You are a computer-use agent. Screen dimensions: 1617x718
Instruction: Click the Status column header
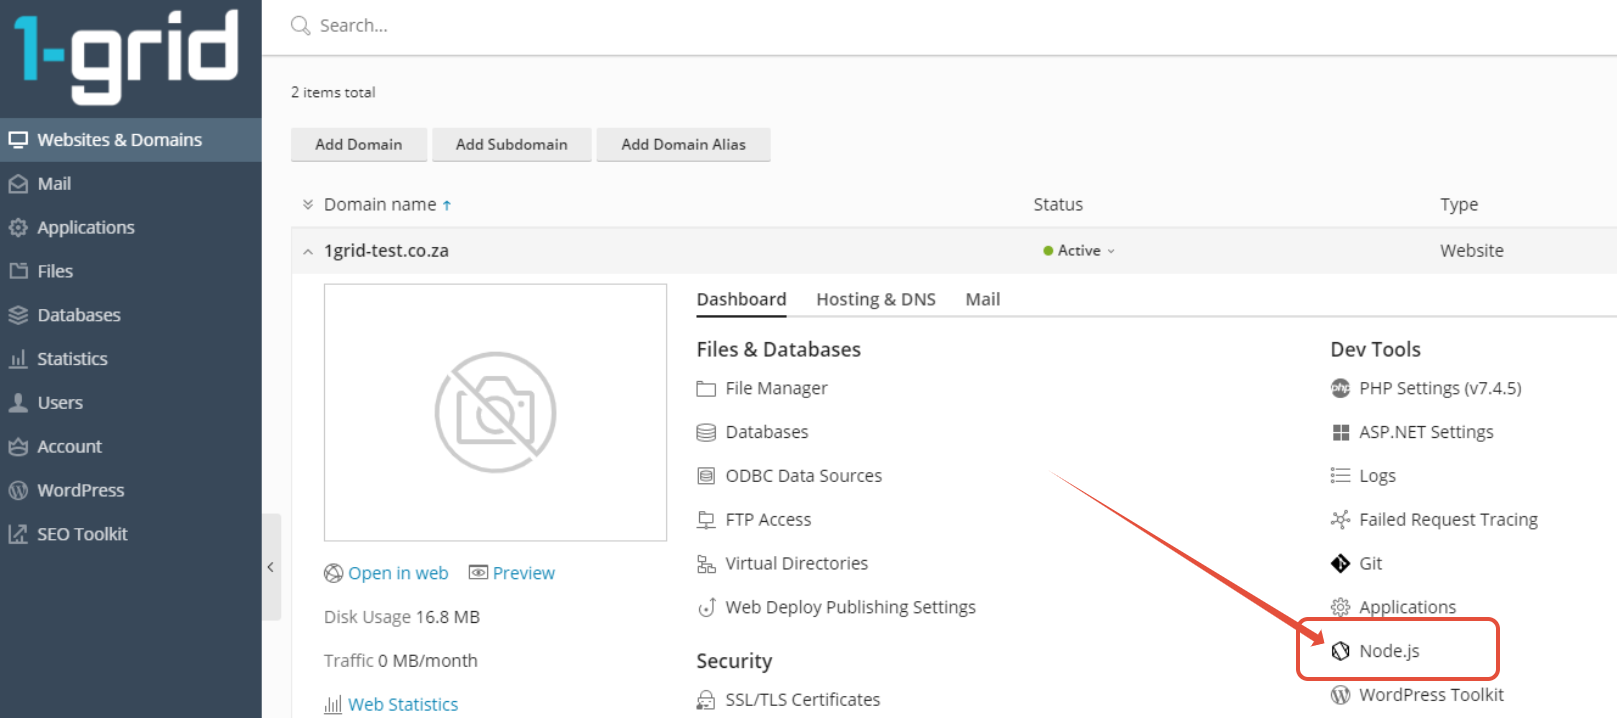[1058, 204]
